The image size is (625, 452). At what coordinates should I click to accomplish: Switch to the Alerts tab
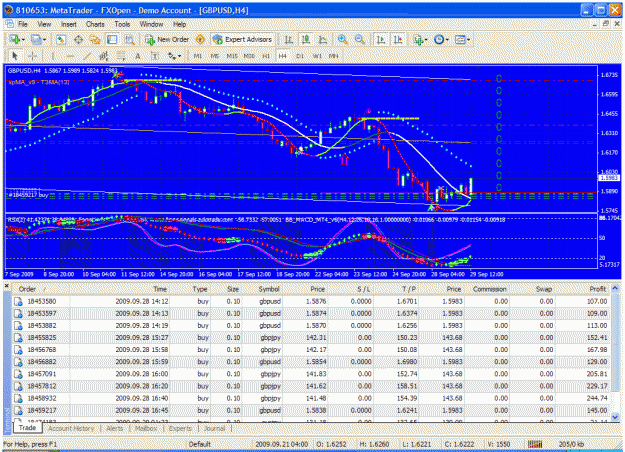[114, 428]
